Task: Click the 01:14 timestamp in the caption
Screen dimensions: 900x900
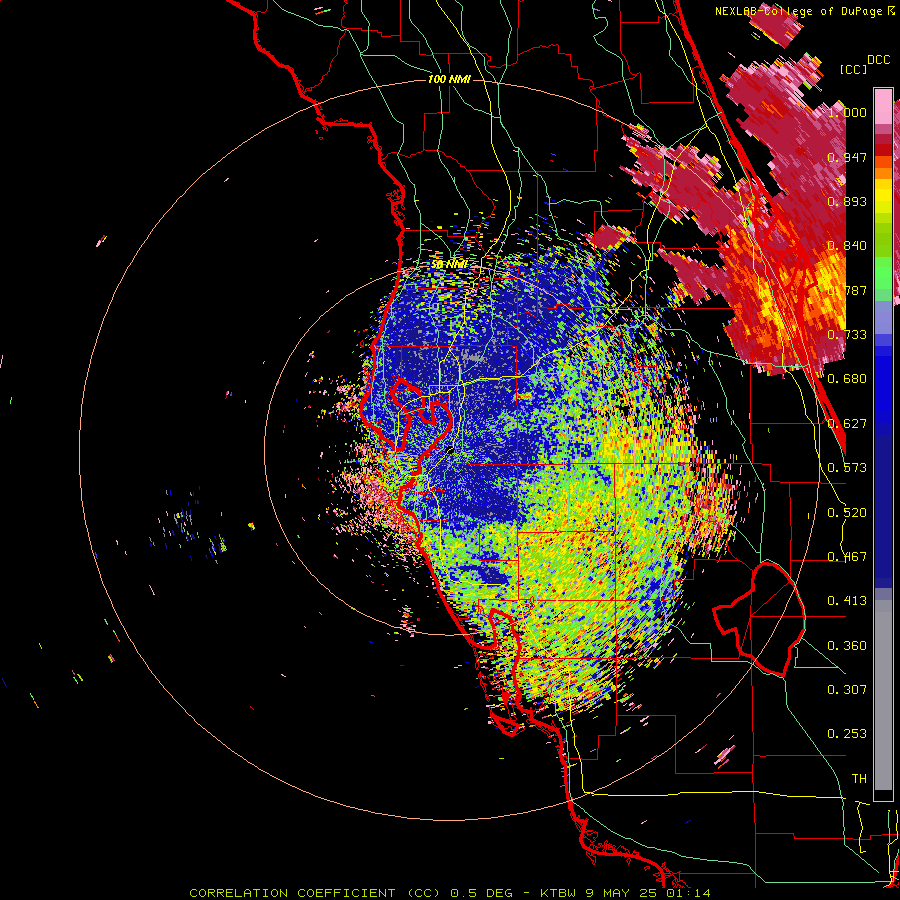Action: [688, 893]
